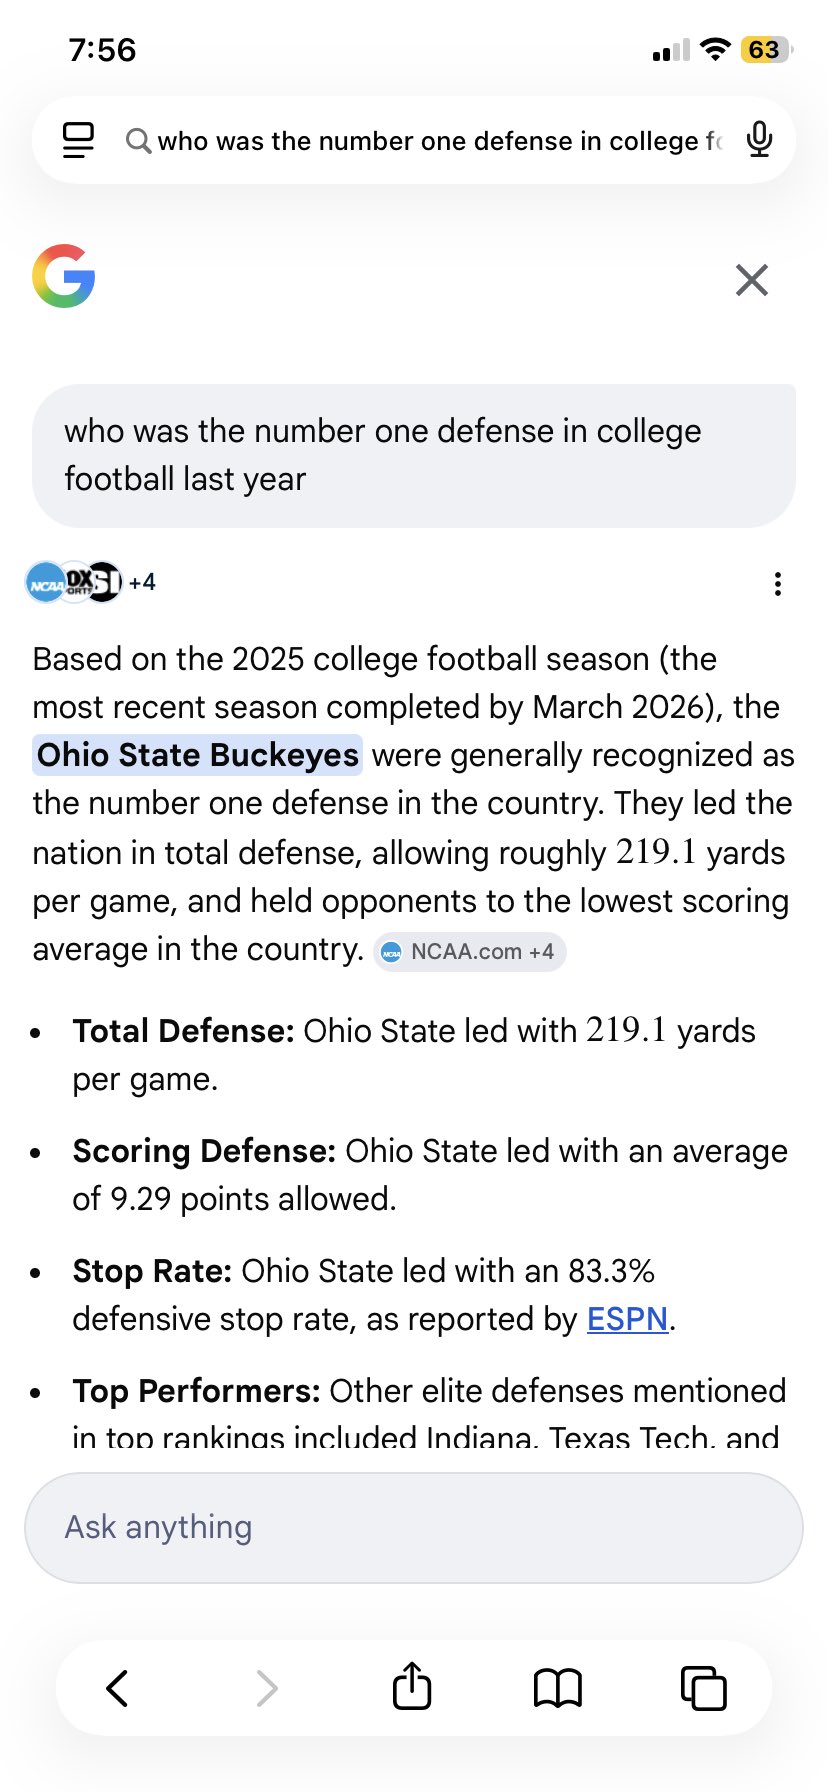Tap the user query bubble text
Viewport: 828px width, 1792px height.
383,455
